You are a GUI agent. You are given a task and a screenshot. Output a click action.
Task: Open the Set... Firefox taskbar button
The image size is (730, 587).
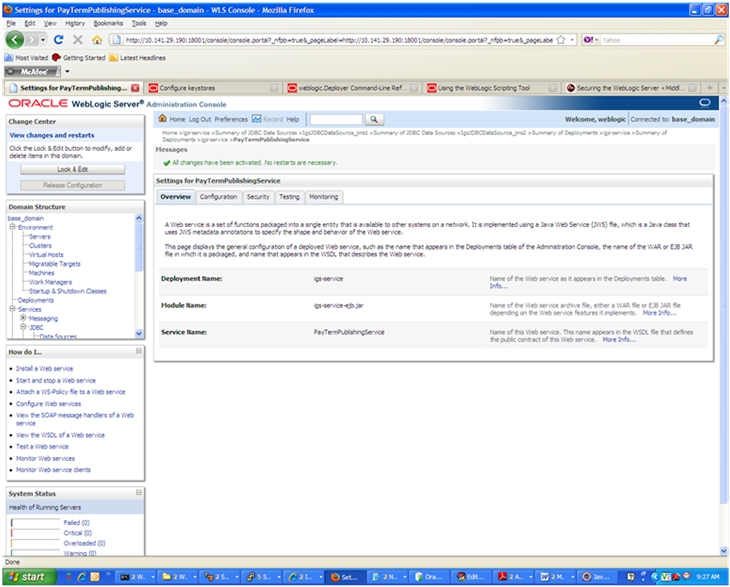[345, 577]
